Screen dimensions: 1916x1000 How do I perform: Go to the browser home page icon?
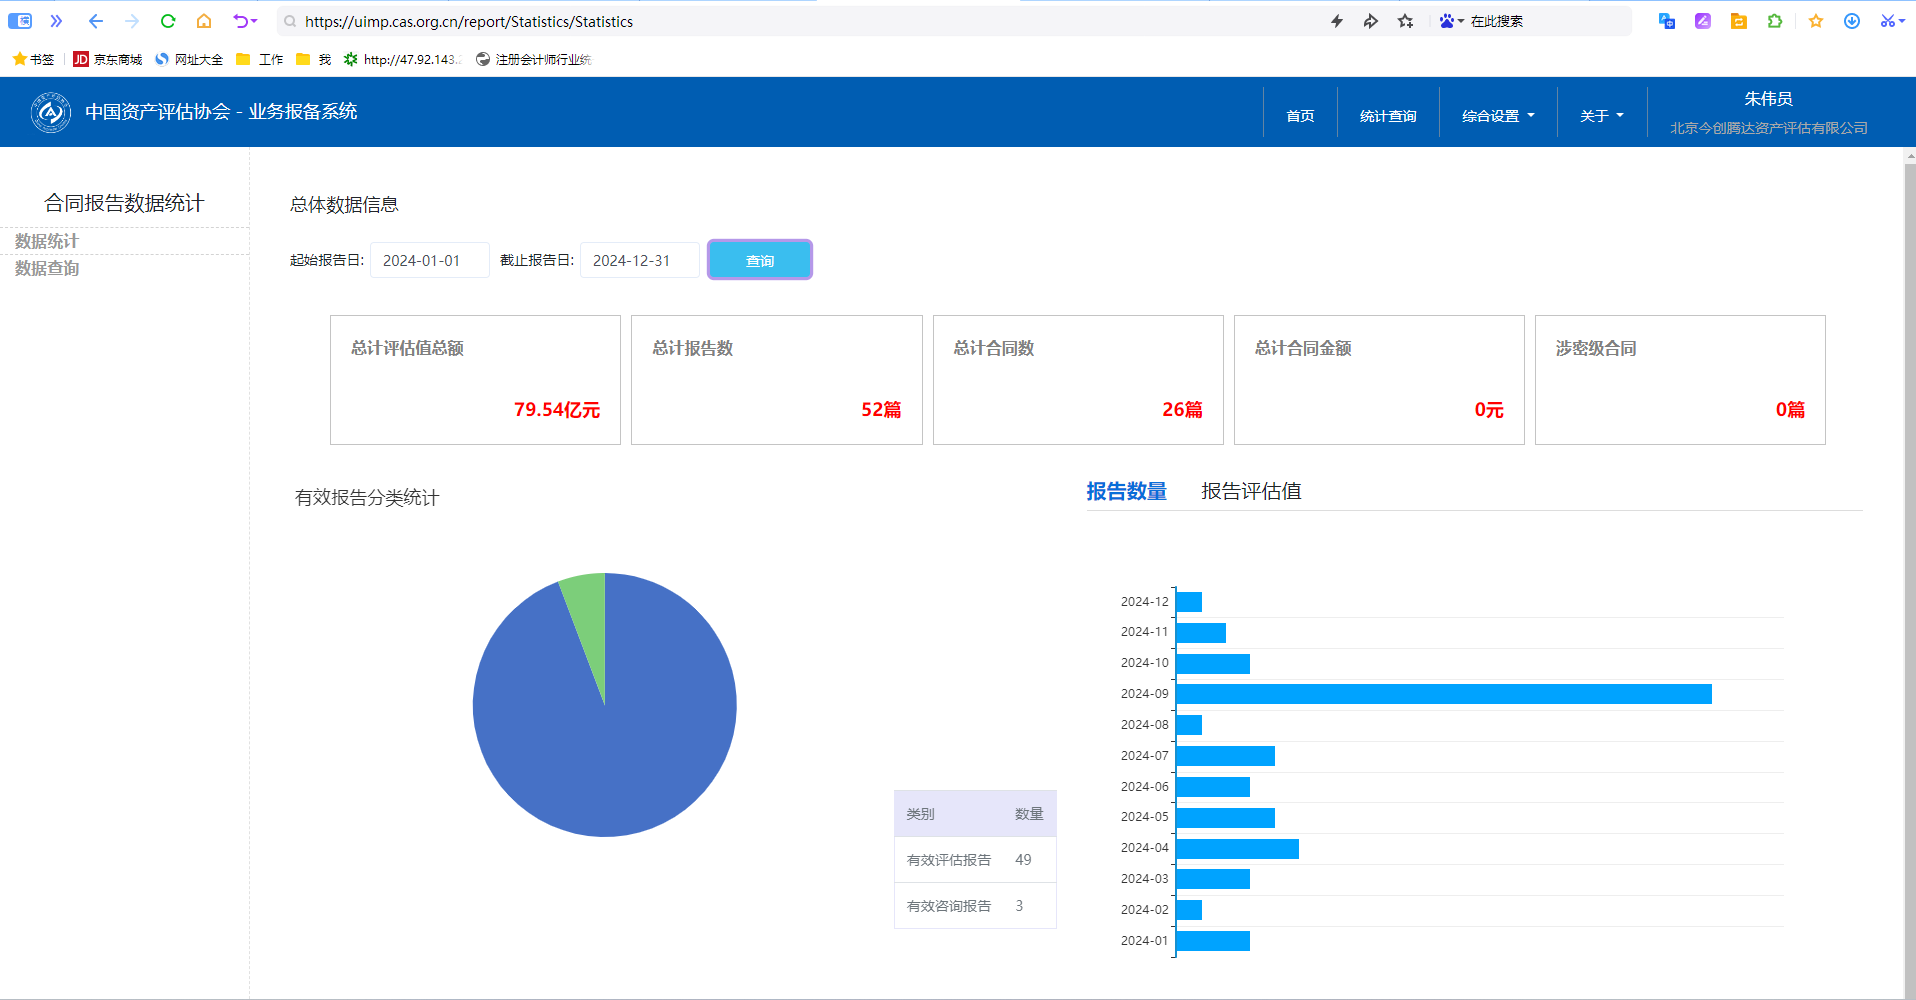(x=204, y=21)
